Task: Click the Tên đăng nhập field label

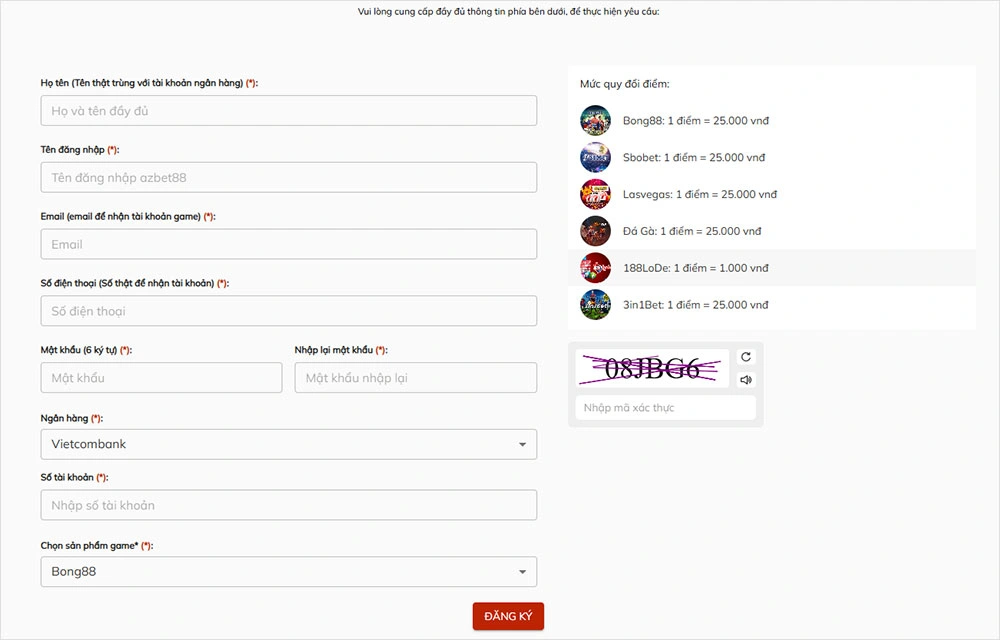Action: [x=80, y=150]
